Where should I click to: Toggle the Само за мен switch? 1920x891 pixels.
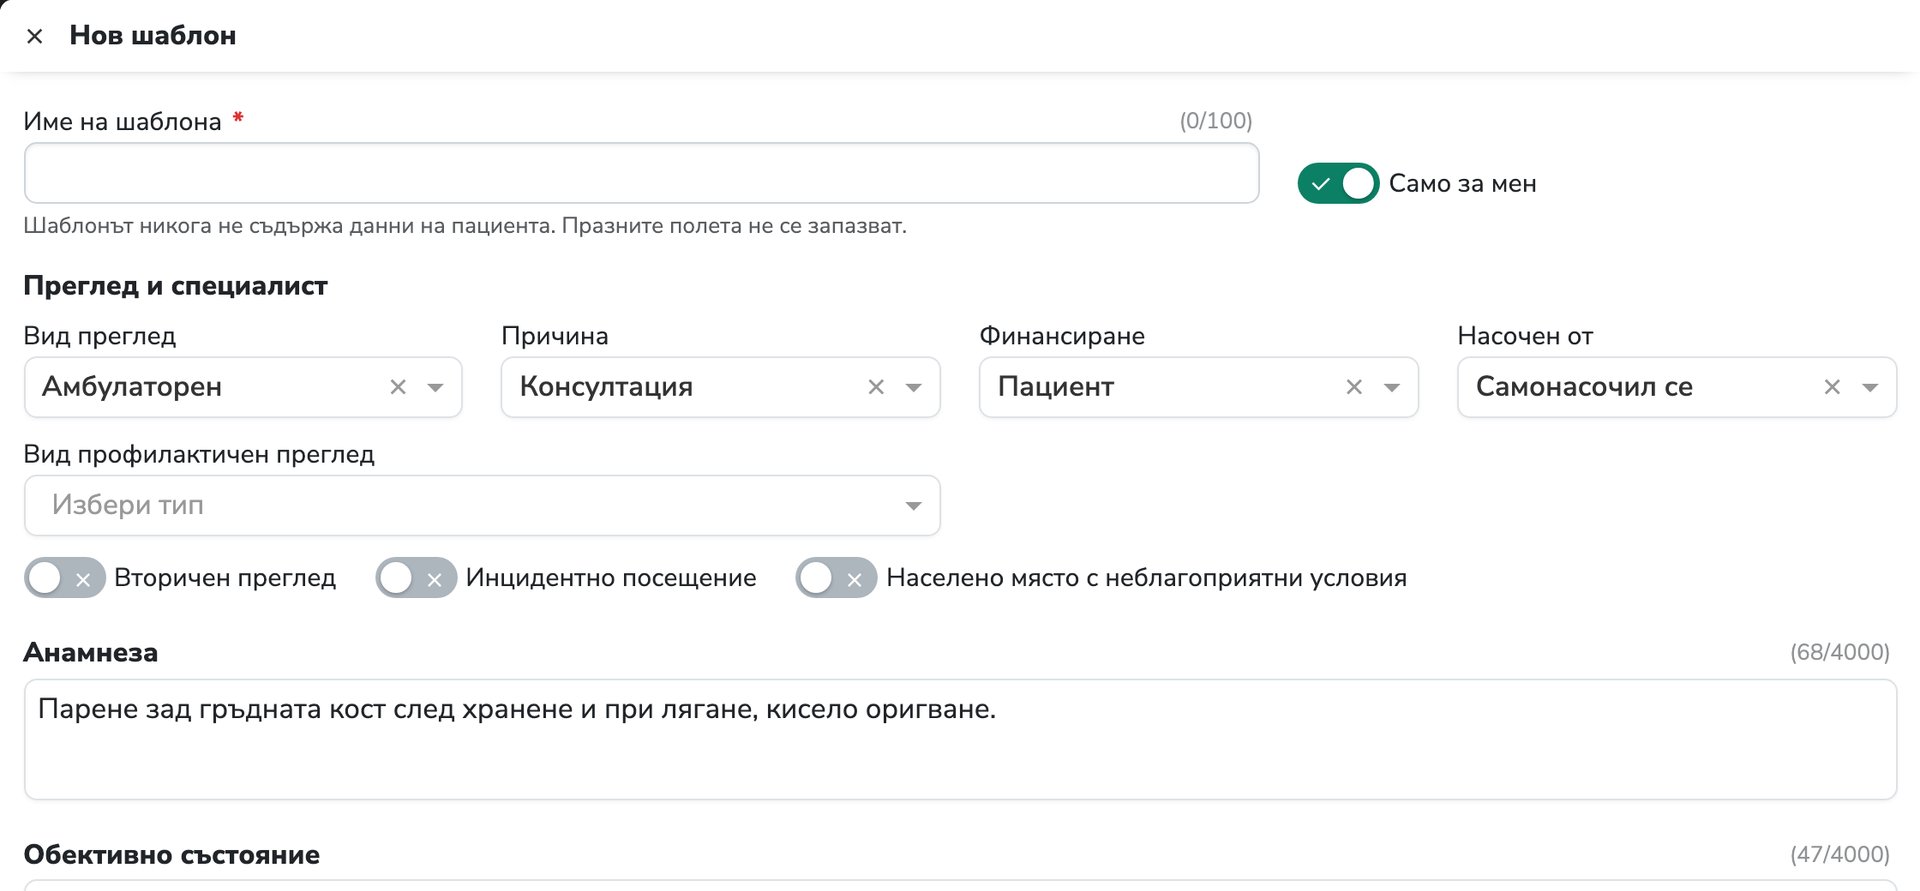(x=1338, y=183)
